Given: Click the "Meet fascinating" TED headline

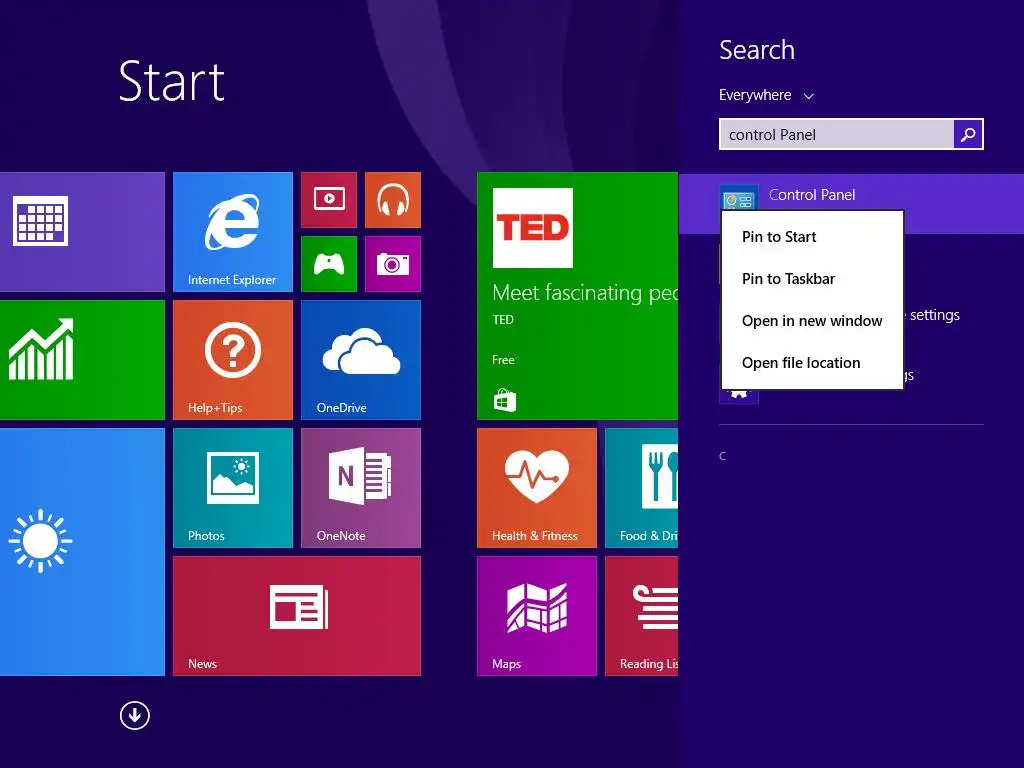Looking at the screenshot, I should pyautogui.click(x=585, y=293).
